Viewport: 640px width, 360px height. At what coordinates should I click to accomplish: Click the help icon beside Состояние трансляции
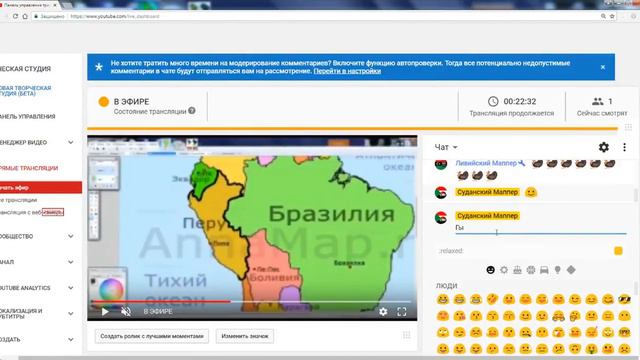[192, 111]
